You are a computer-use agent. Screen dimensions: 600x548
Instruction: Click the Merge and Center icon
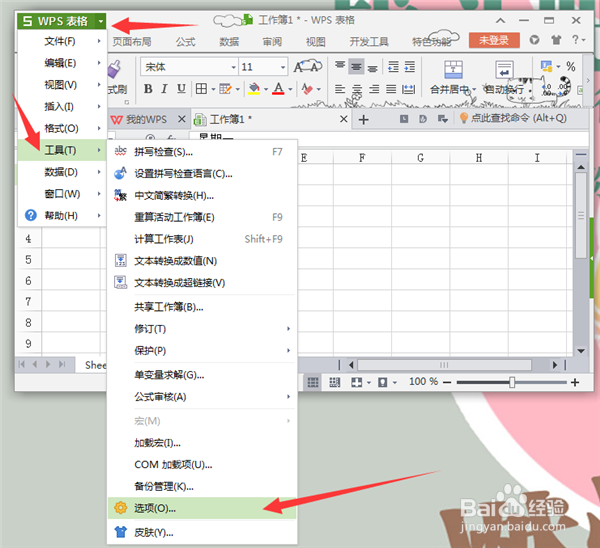[x=453, y=69]
